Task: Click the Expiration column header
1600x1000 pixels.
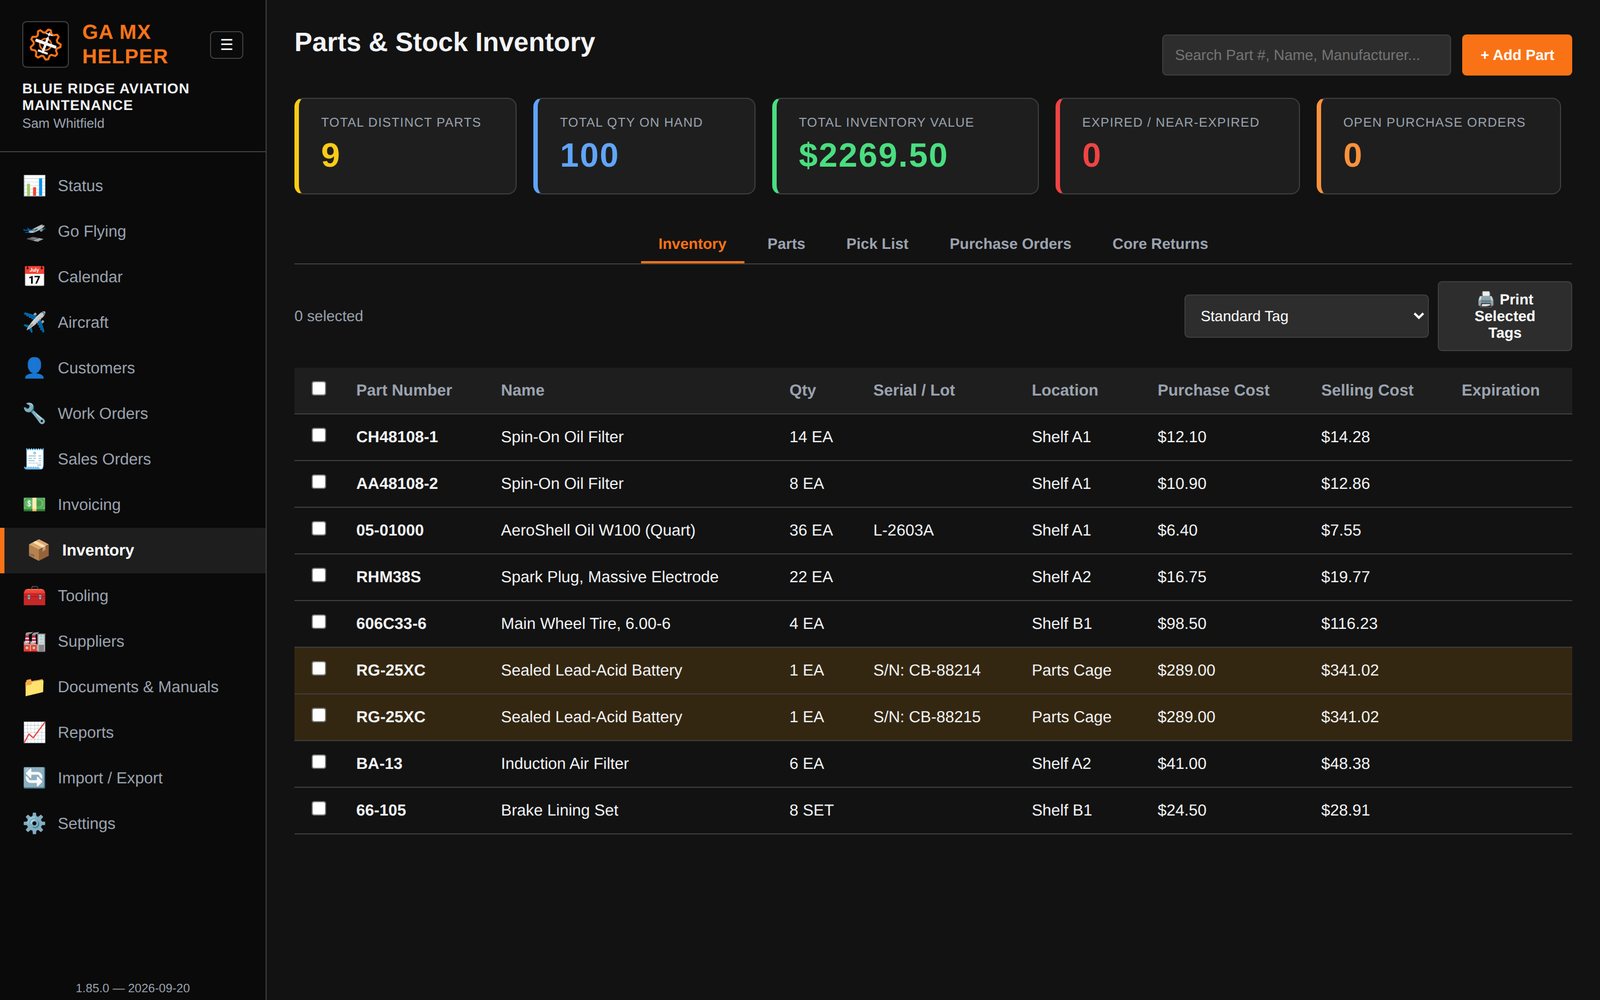Action: (1500, 390)
